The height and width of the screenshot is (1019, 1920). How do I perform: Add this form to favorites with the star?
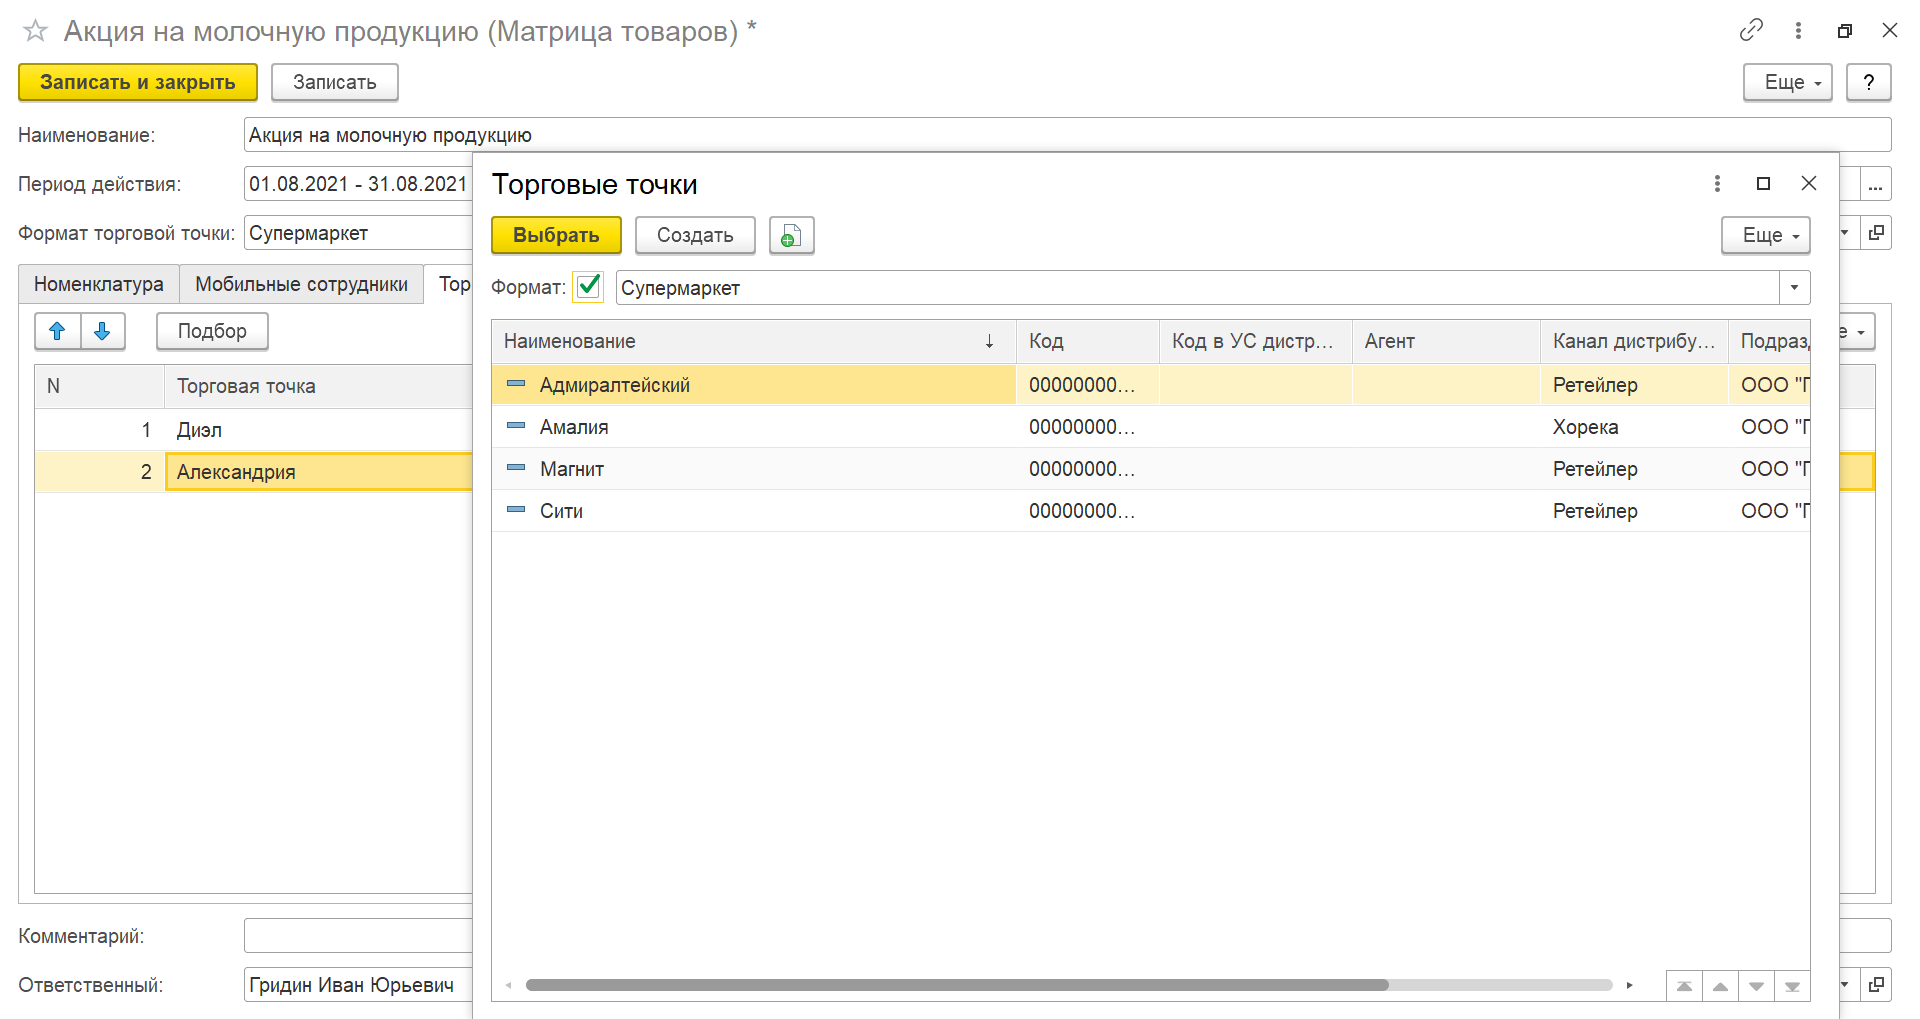coord(35,31)
